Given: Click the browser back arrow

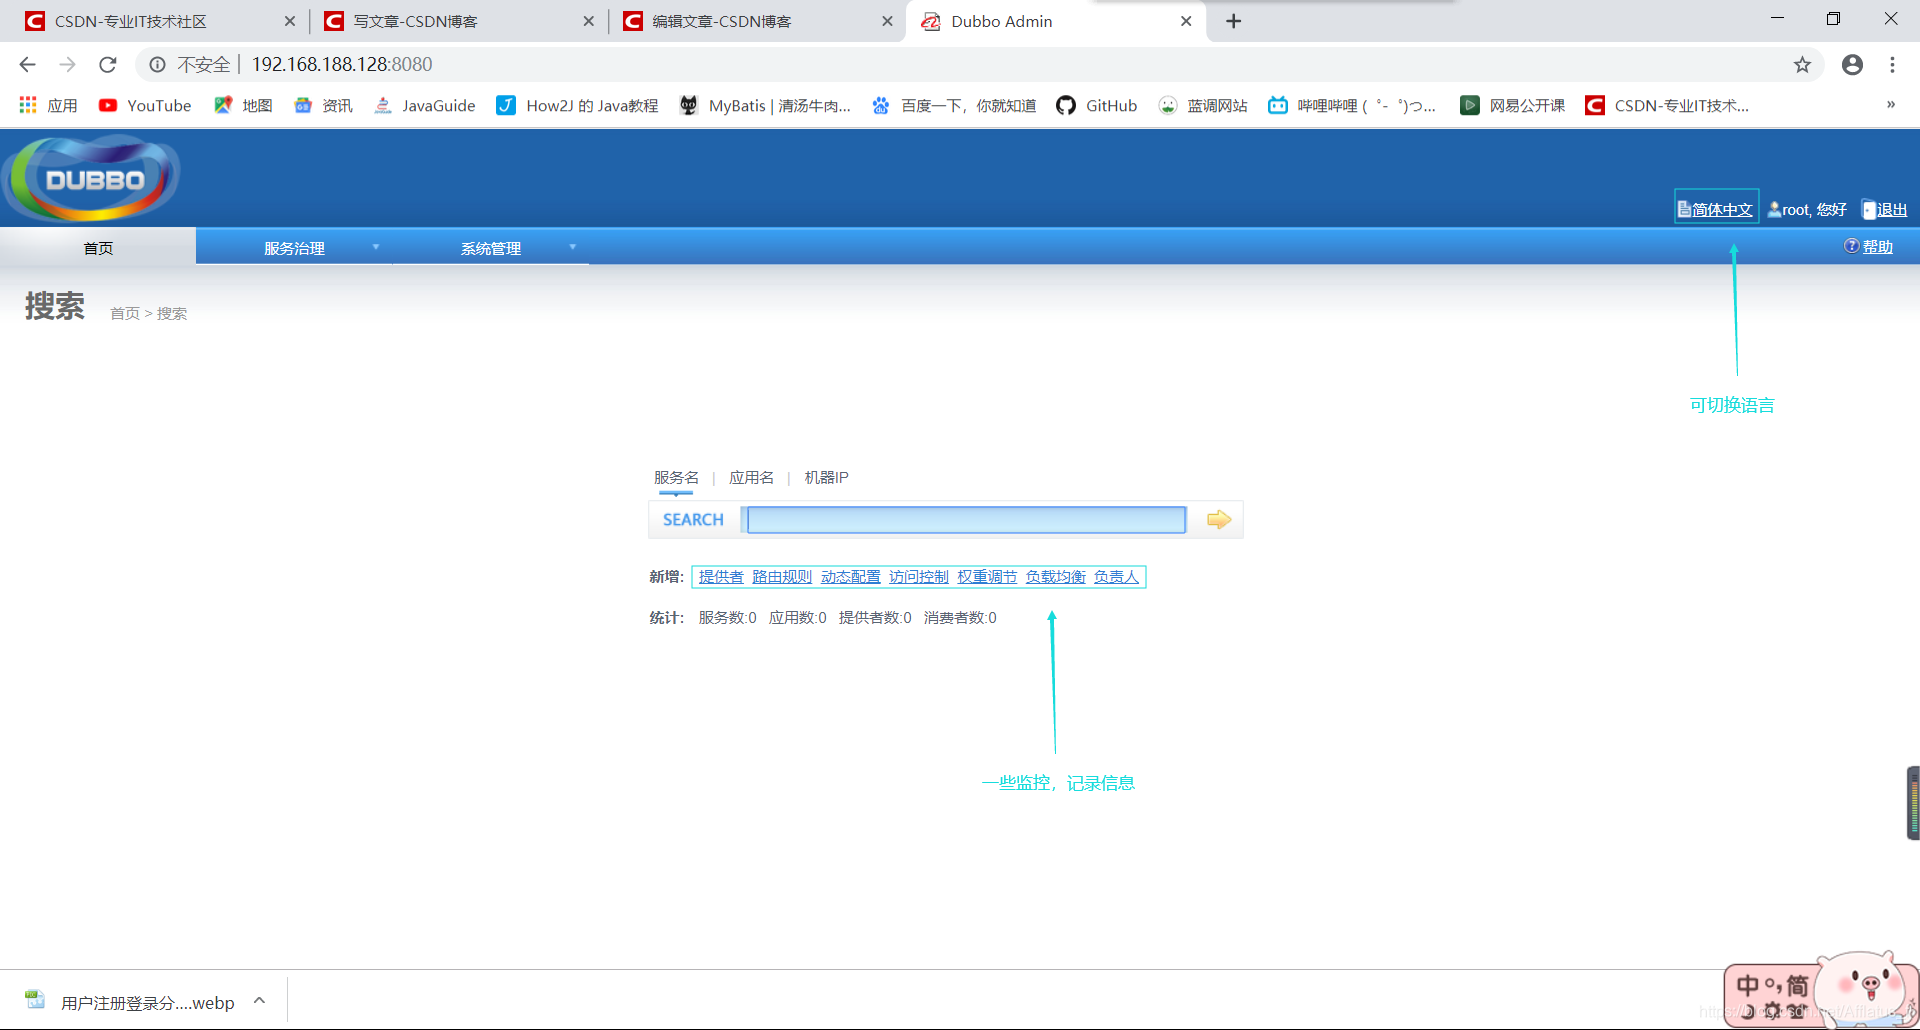Looking at the screenshot, I should 27,64.
